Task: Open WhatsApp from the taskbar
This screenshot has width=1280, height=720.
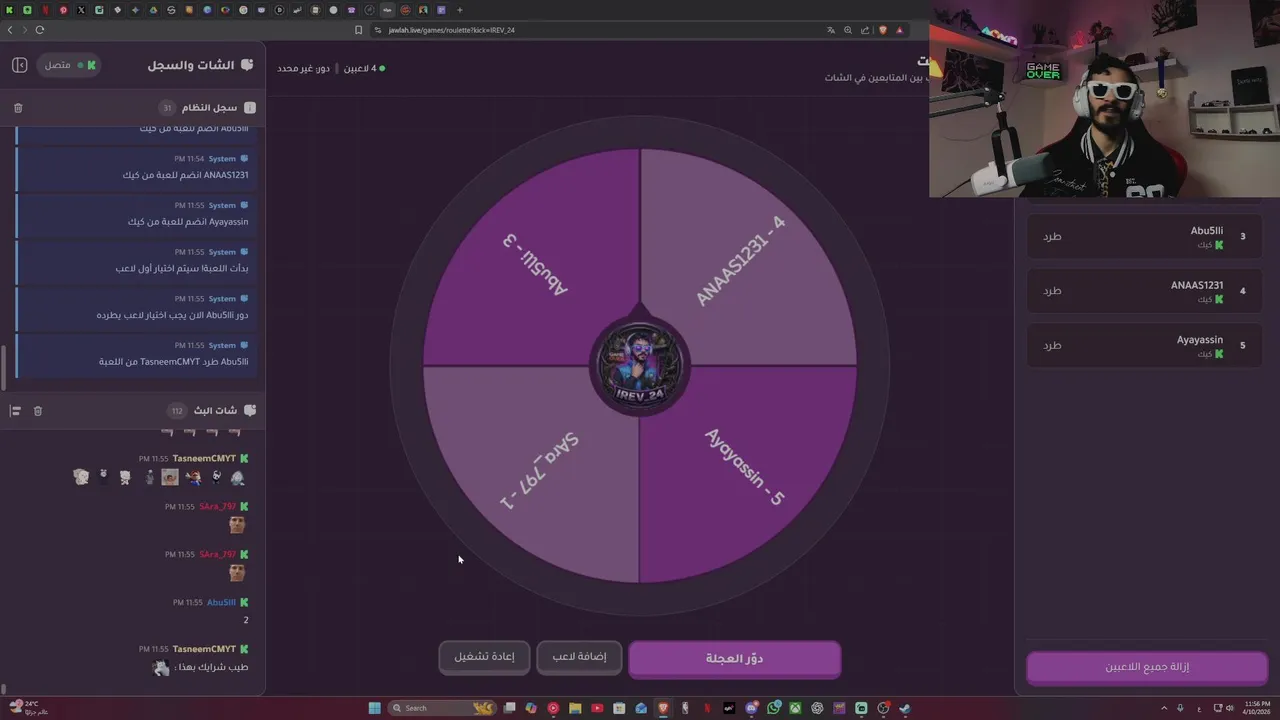Action: coord(773,708)
